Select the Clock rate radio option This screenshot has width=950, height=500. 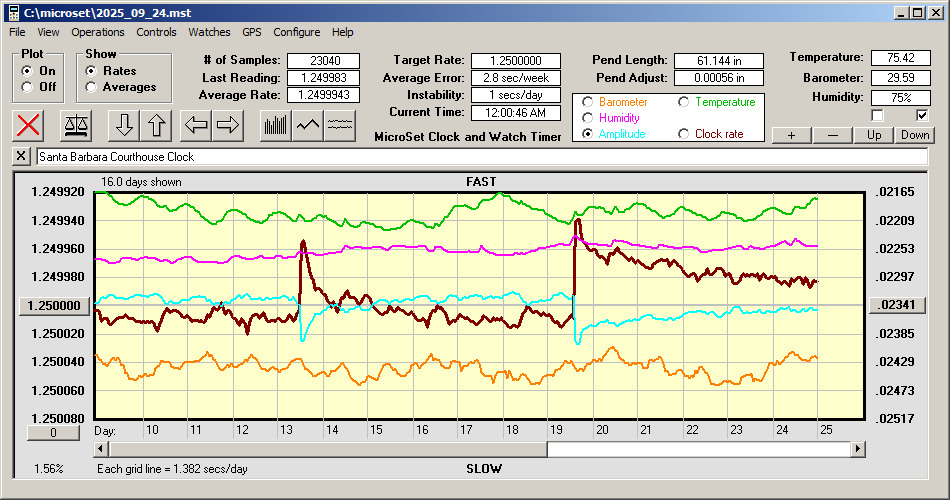coord(684,134)
